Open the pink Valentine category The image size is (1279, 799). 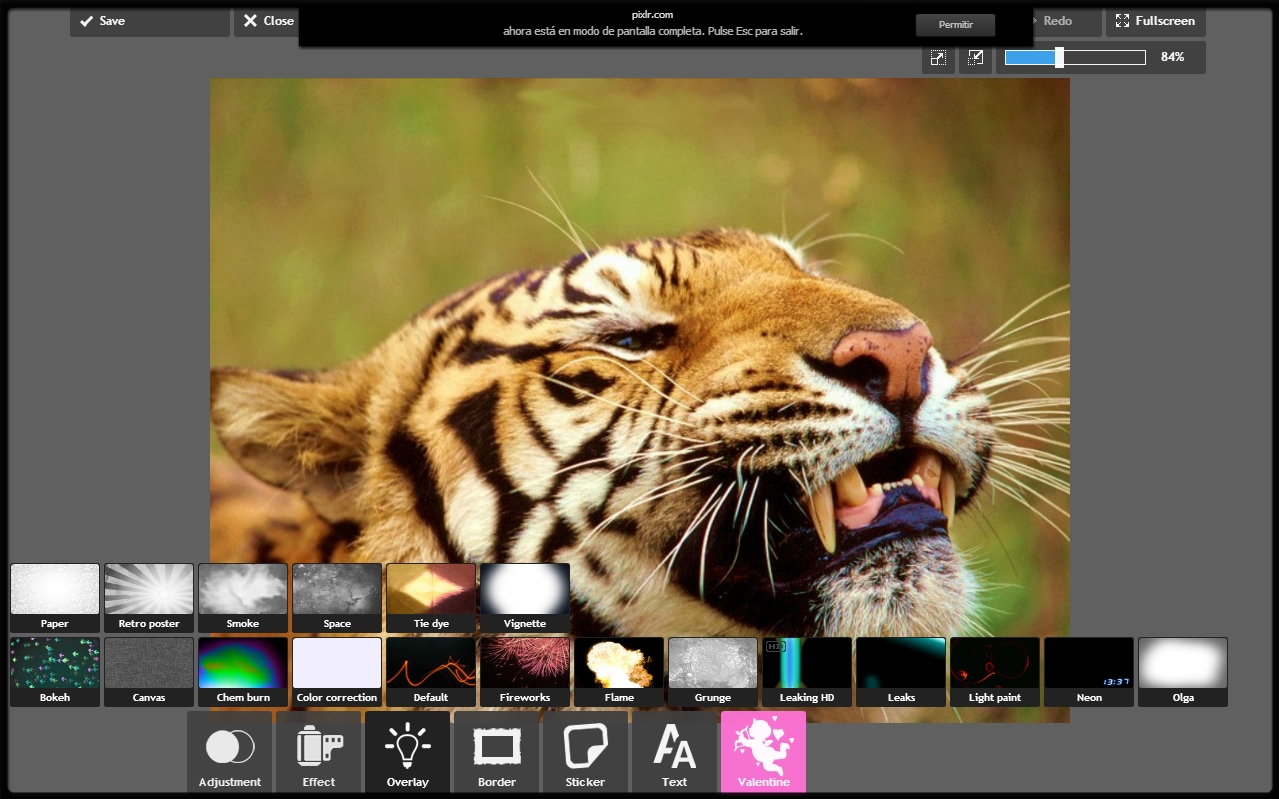click(763, 752)
